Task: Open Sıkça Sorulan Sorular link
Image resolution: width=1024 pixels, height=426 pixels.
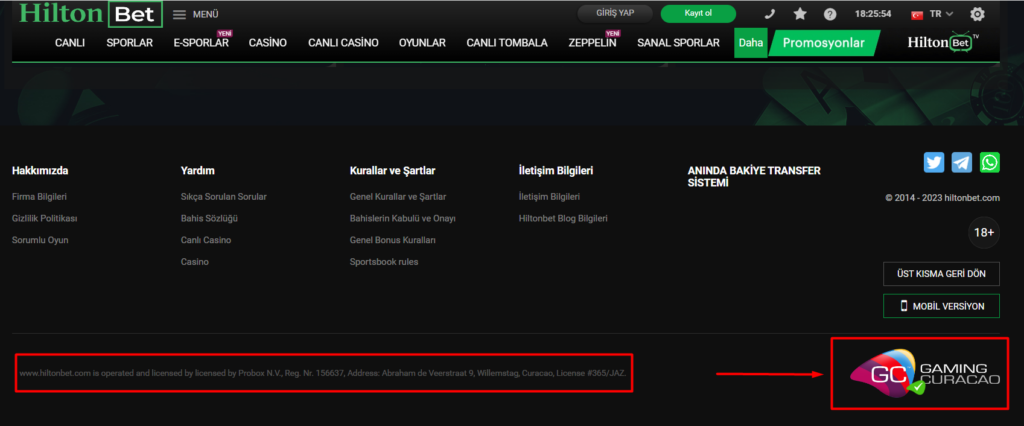Action: [x=223, y=197]
